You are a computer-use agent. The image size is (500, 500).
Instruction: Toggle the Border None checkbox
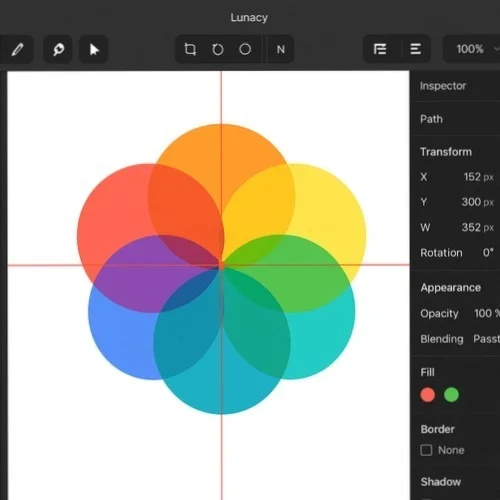426,450
